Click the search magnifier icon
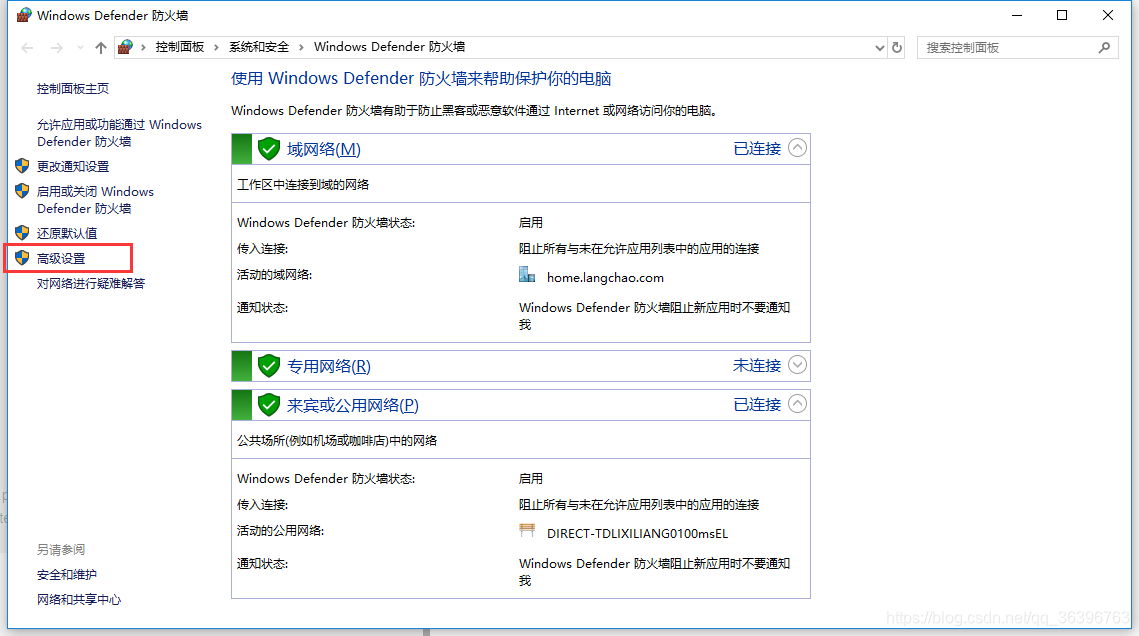The image size is (1139, 636). 1104,48
